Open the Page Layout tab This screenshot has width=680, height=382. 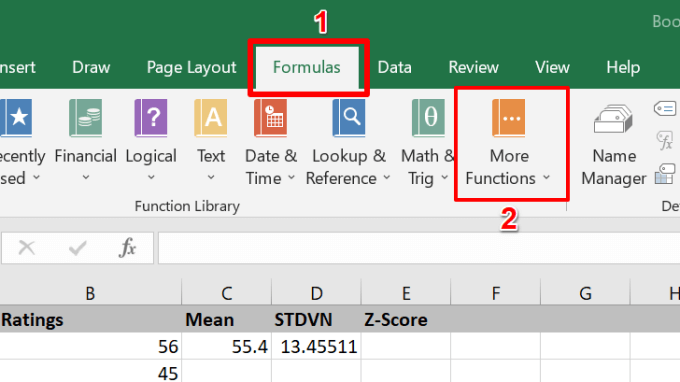(x=191, y=68)
